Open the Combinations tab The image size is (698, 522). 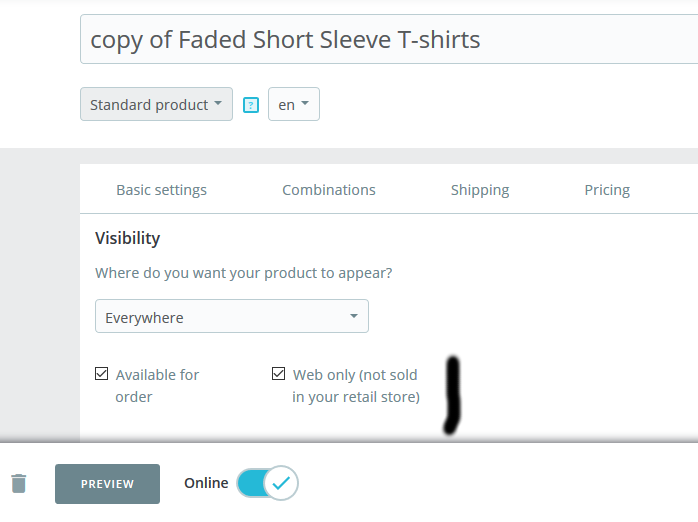point(329,190)
